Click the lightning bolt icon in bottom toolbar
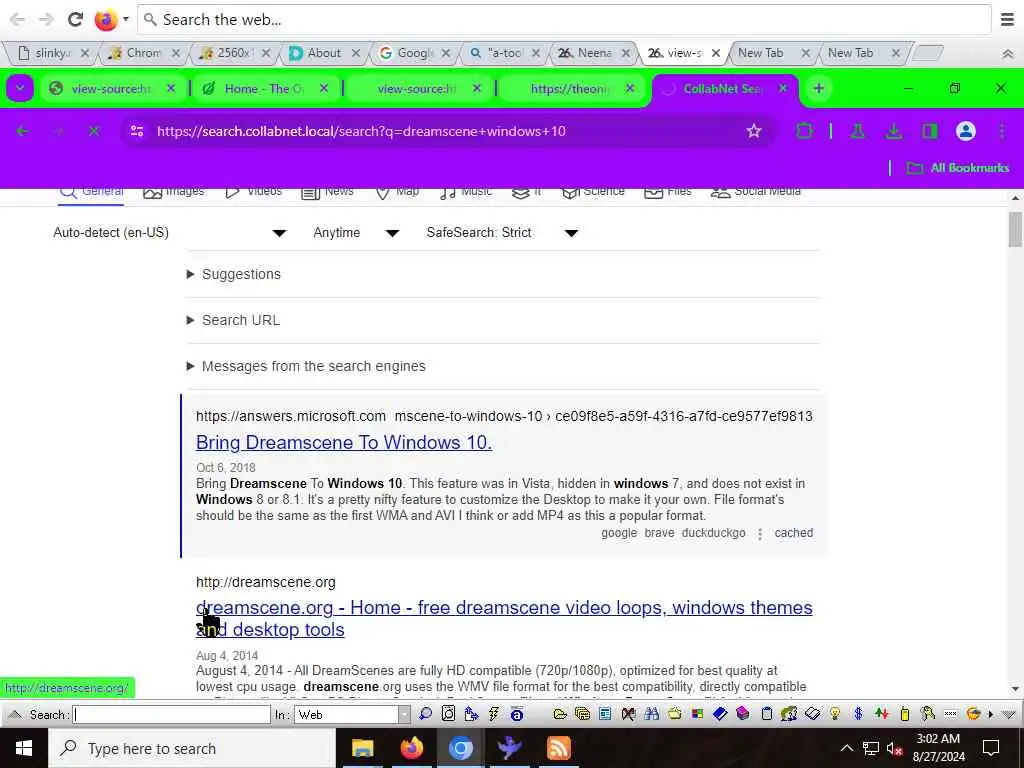Image resolution: width=1024 pixels, height=768 pixels. point(494,714)
